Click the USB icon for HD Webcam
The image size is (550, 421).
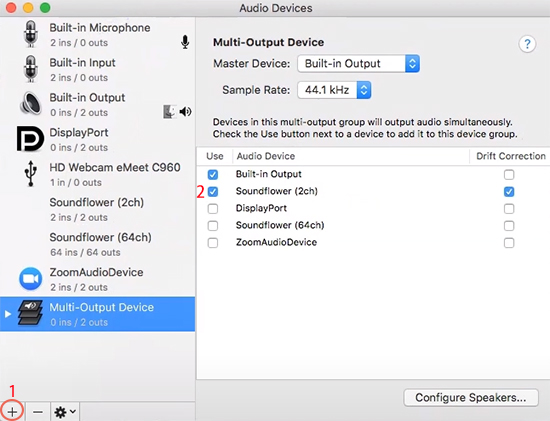[31, 173]
